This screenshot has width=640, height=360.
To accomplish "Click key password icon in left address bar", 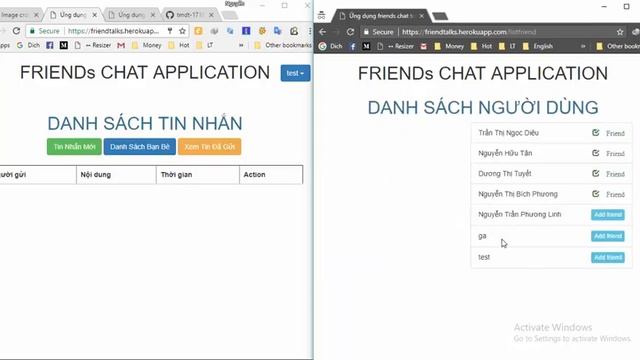I will [170, 31].
